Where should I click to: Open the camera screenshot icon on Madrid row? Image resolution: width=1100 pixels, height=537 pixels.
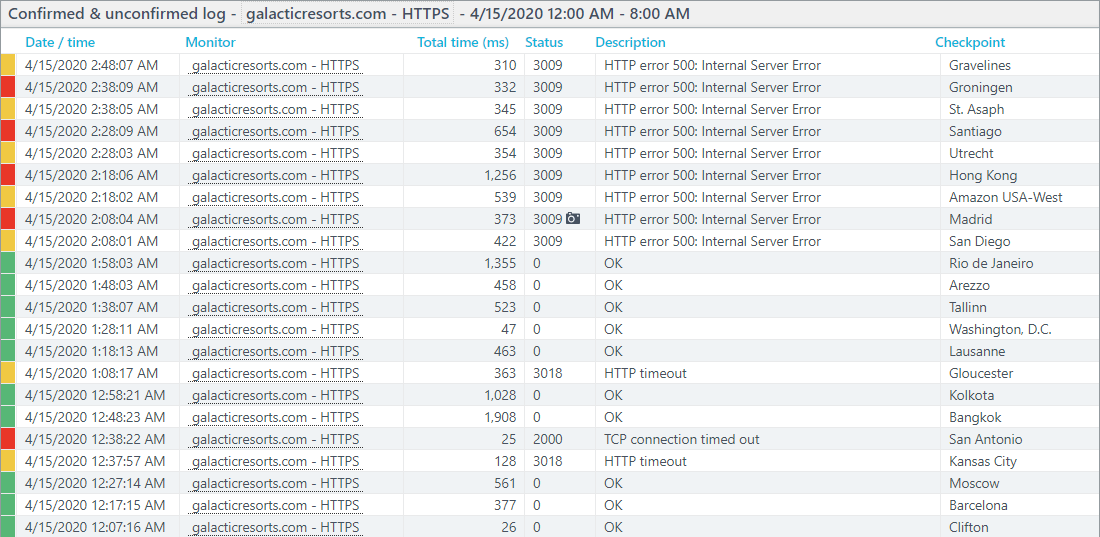pos(573,219)
